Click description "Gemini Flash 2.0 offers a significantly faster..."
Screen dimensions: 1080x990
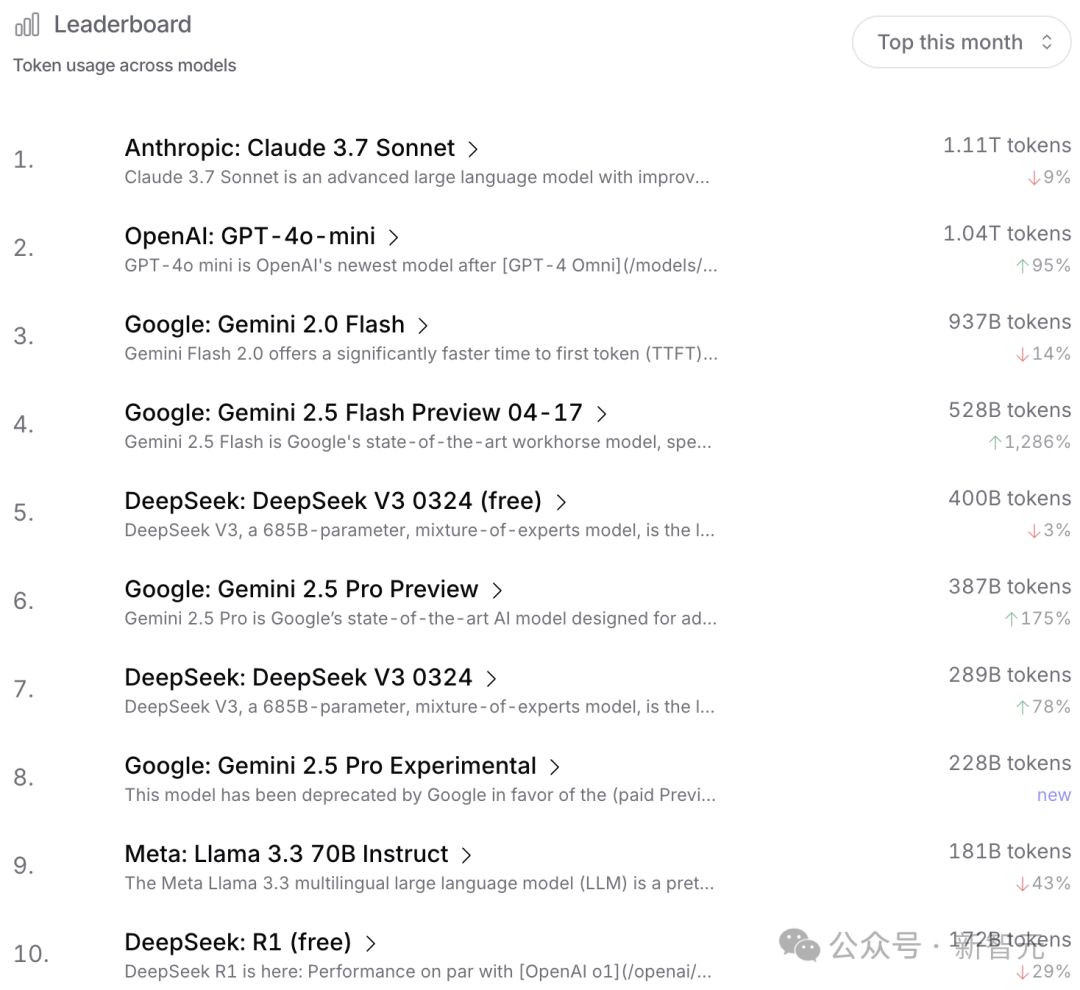(421, 353)
